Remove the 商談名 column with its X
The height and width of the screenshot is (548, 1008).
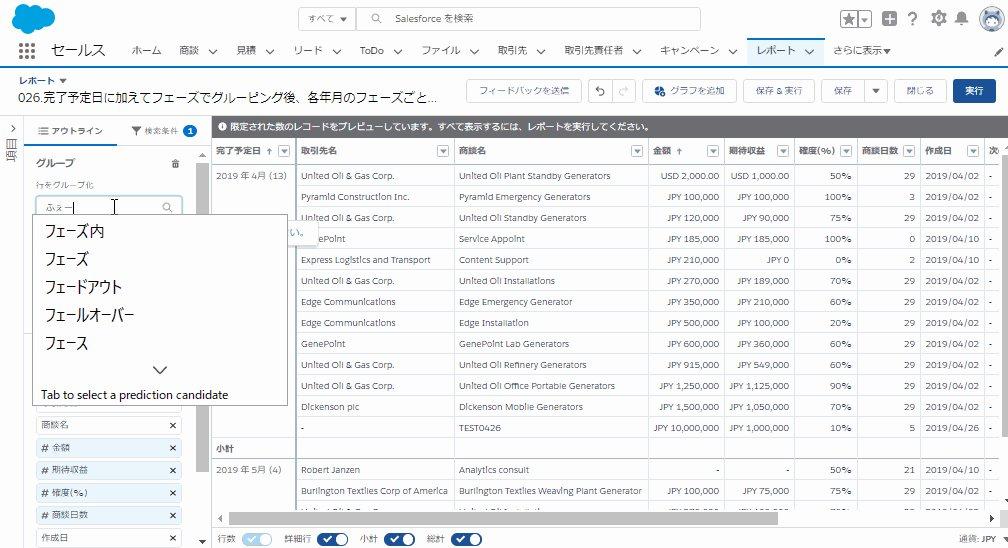click(x=172, y=425)
